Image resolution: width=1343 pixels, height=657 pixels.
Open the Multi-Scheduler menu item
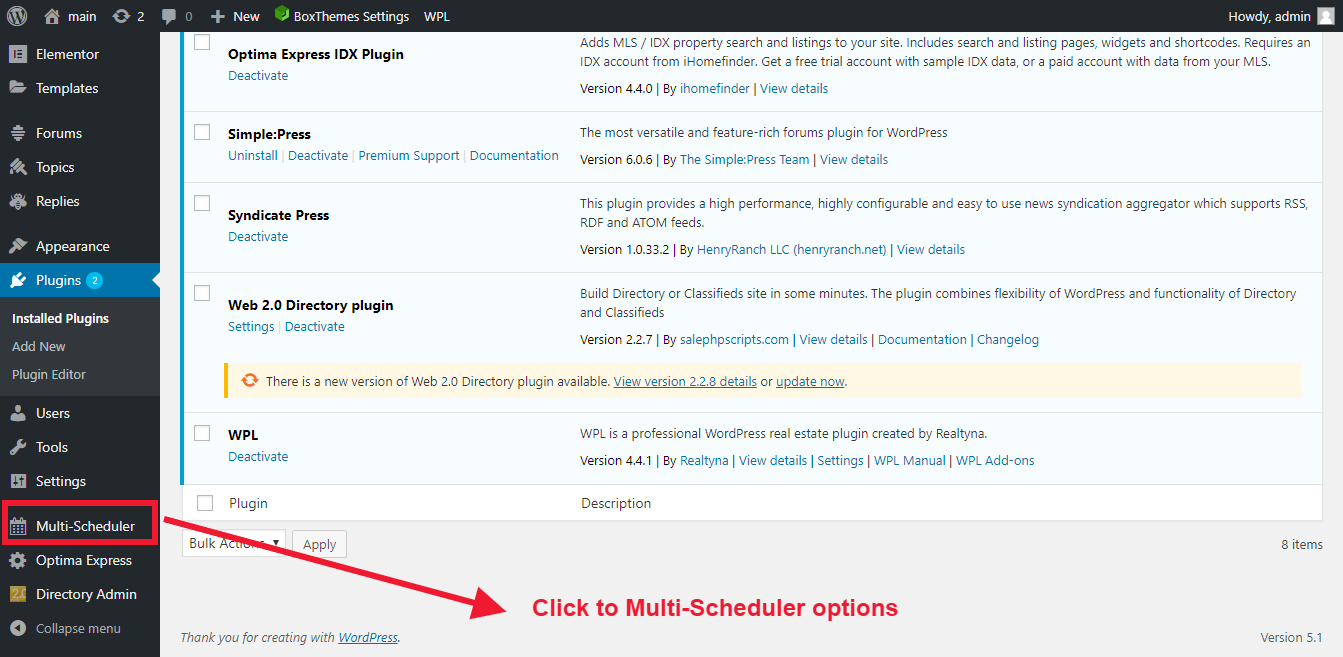[x=80, y=526]
